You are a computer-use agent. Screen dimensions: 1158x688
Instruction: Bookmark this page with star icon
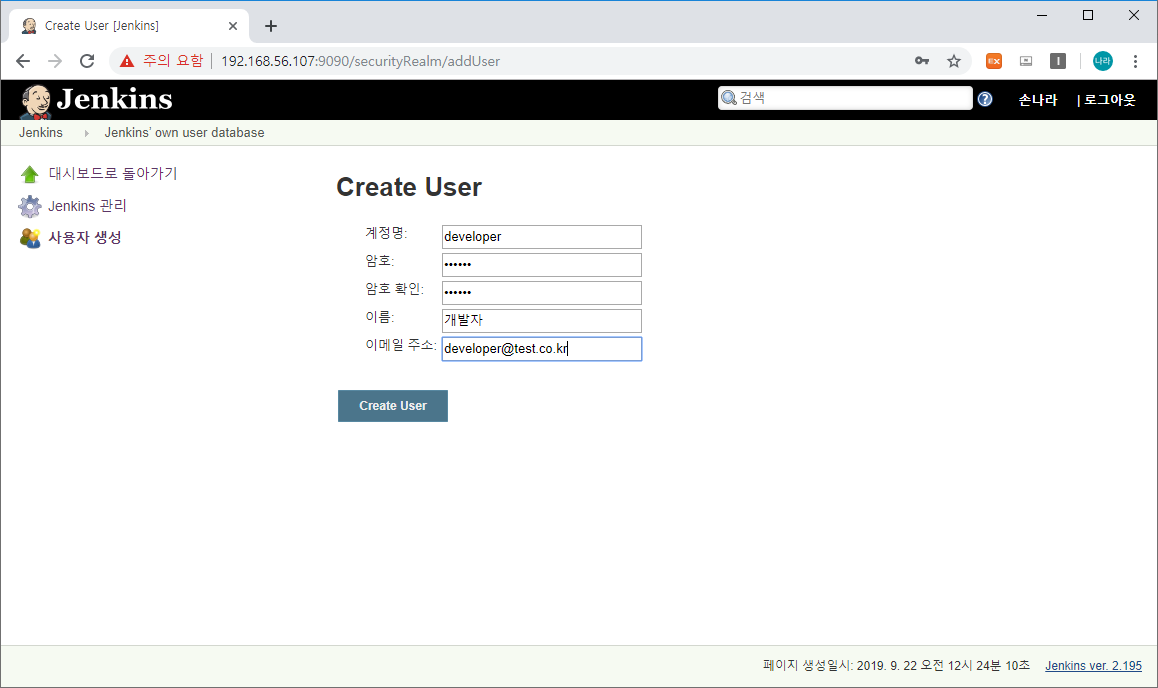pos(954,61)
